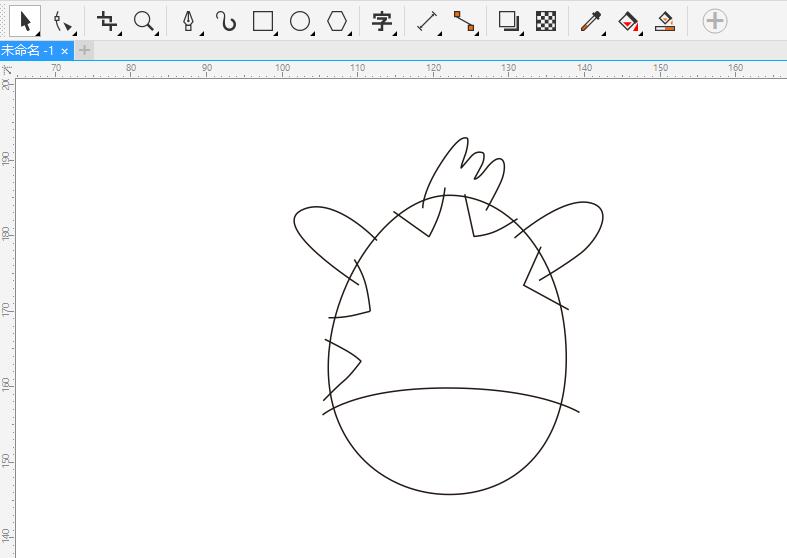Select the Rectangle tool
The height and width of the screenshot is (558, 787).
coord(263,22)
